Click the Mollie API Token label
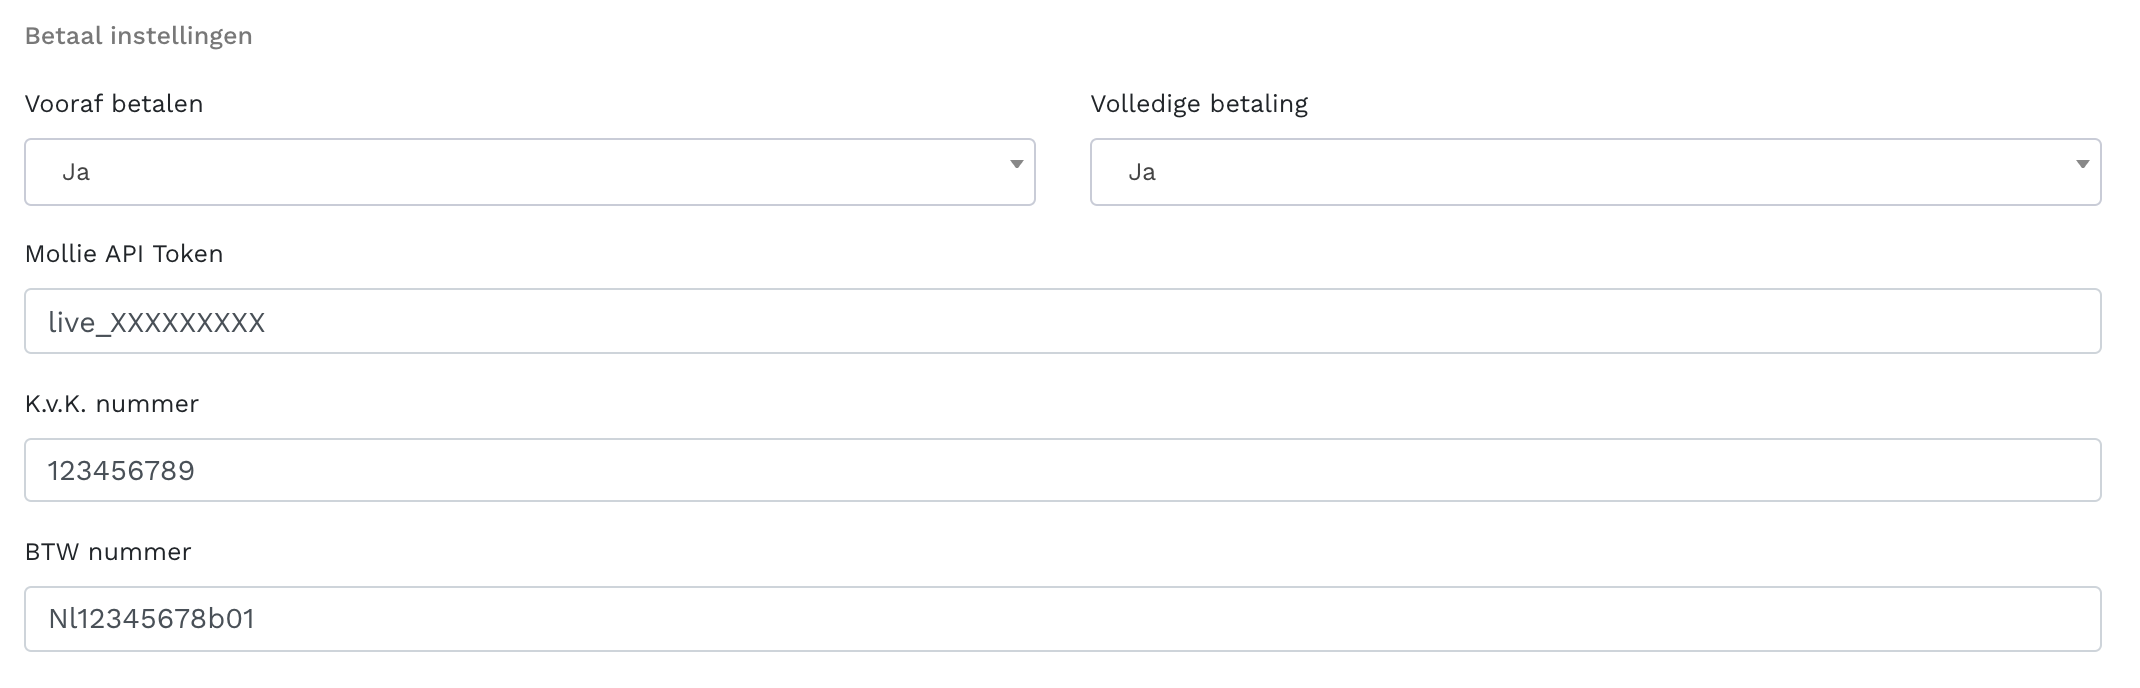Viewport: 2140px width, 688px height. [124, 254]
